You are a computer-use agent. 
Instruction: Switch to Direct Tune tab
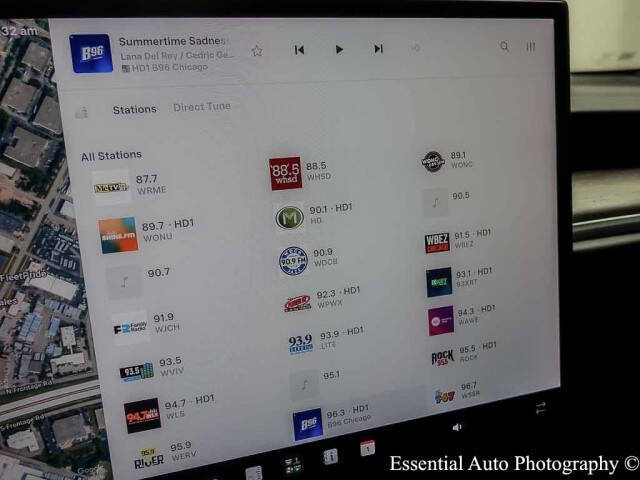pos(202,107)
